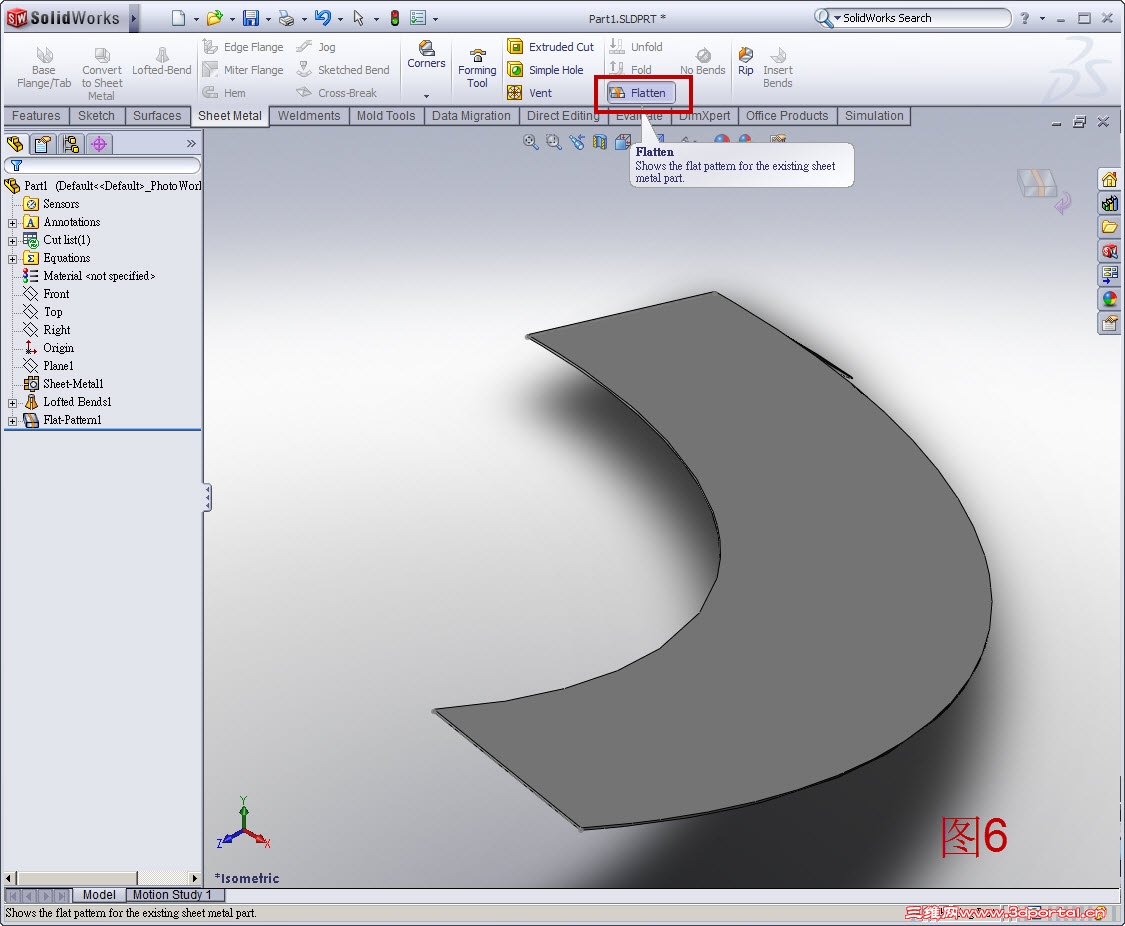Open the Options icon in the title toolbar
Viewport: 1125px width, 926px height.
418,18
